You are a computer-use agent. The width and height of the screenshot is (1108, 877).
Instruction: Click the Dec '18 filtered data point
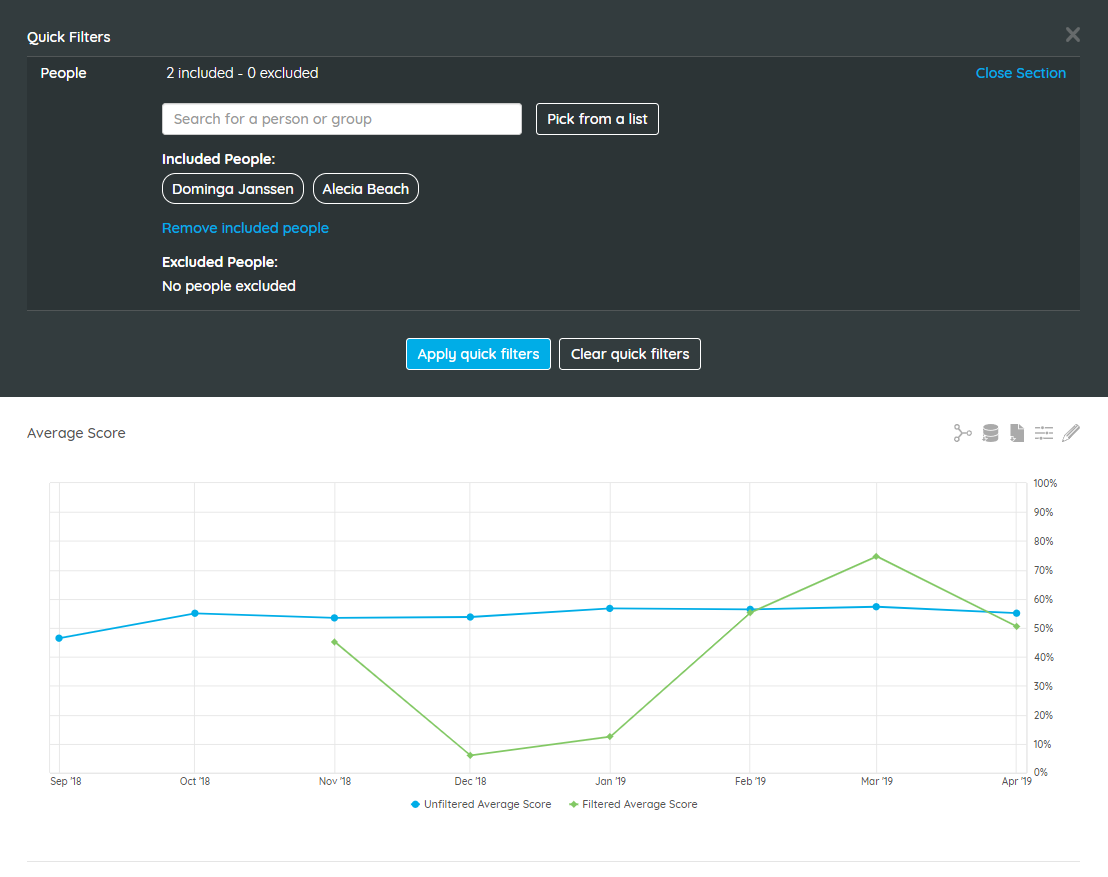click(x=471, y=755)
